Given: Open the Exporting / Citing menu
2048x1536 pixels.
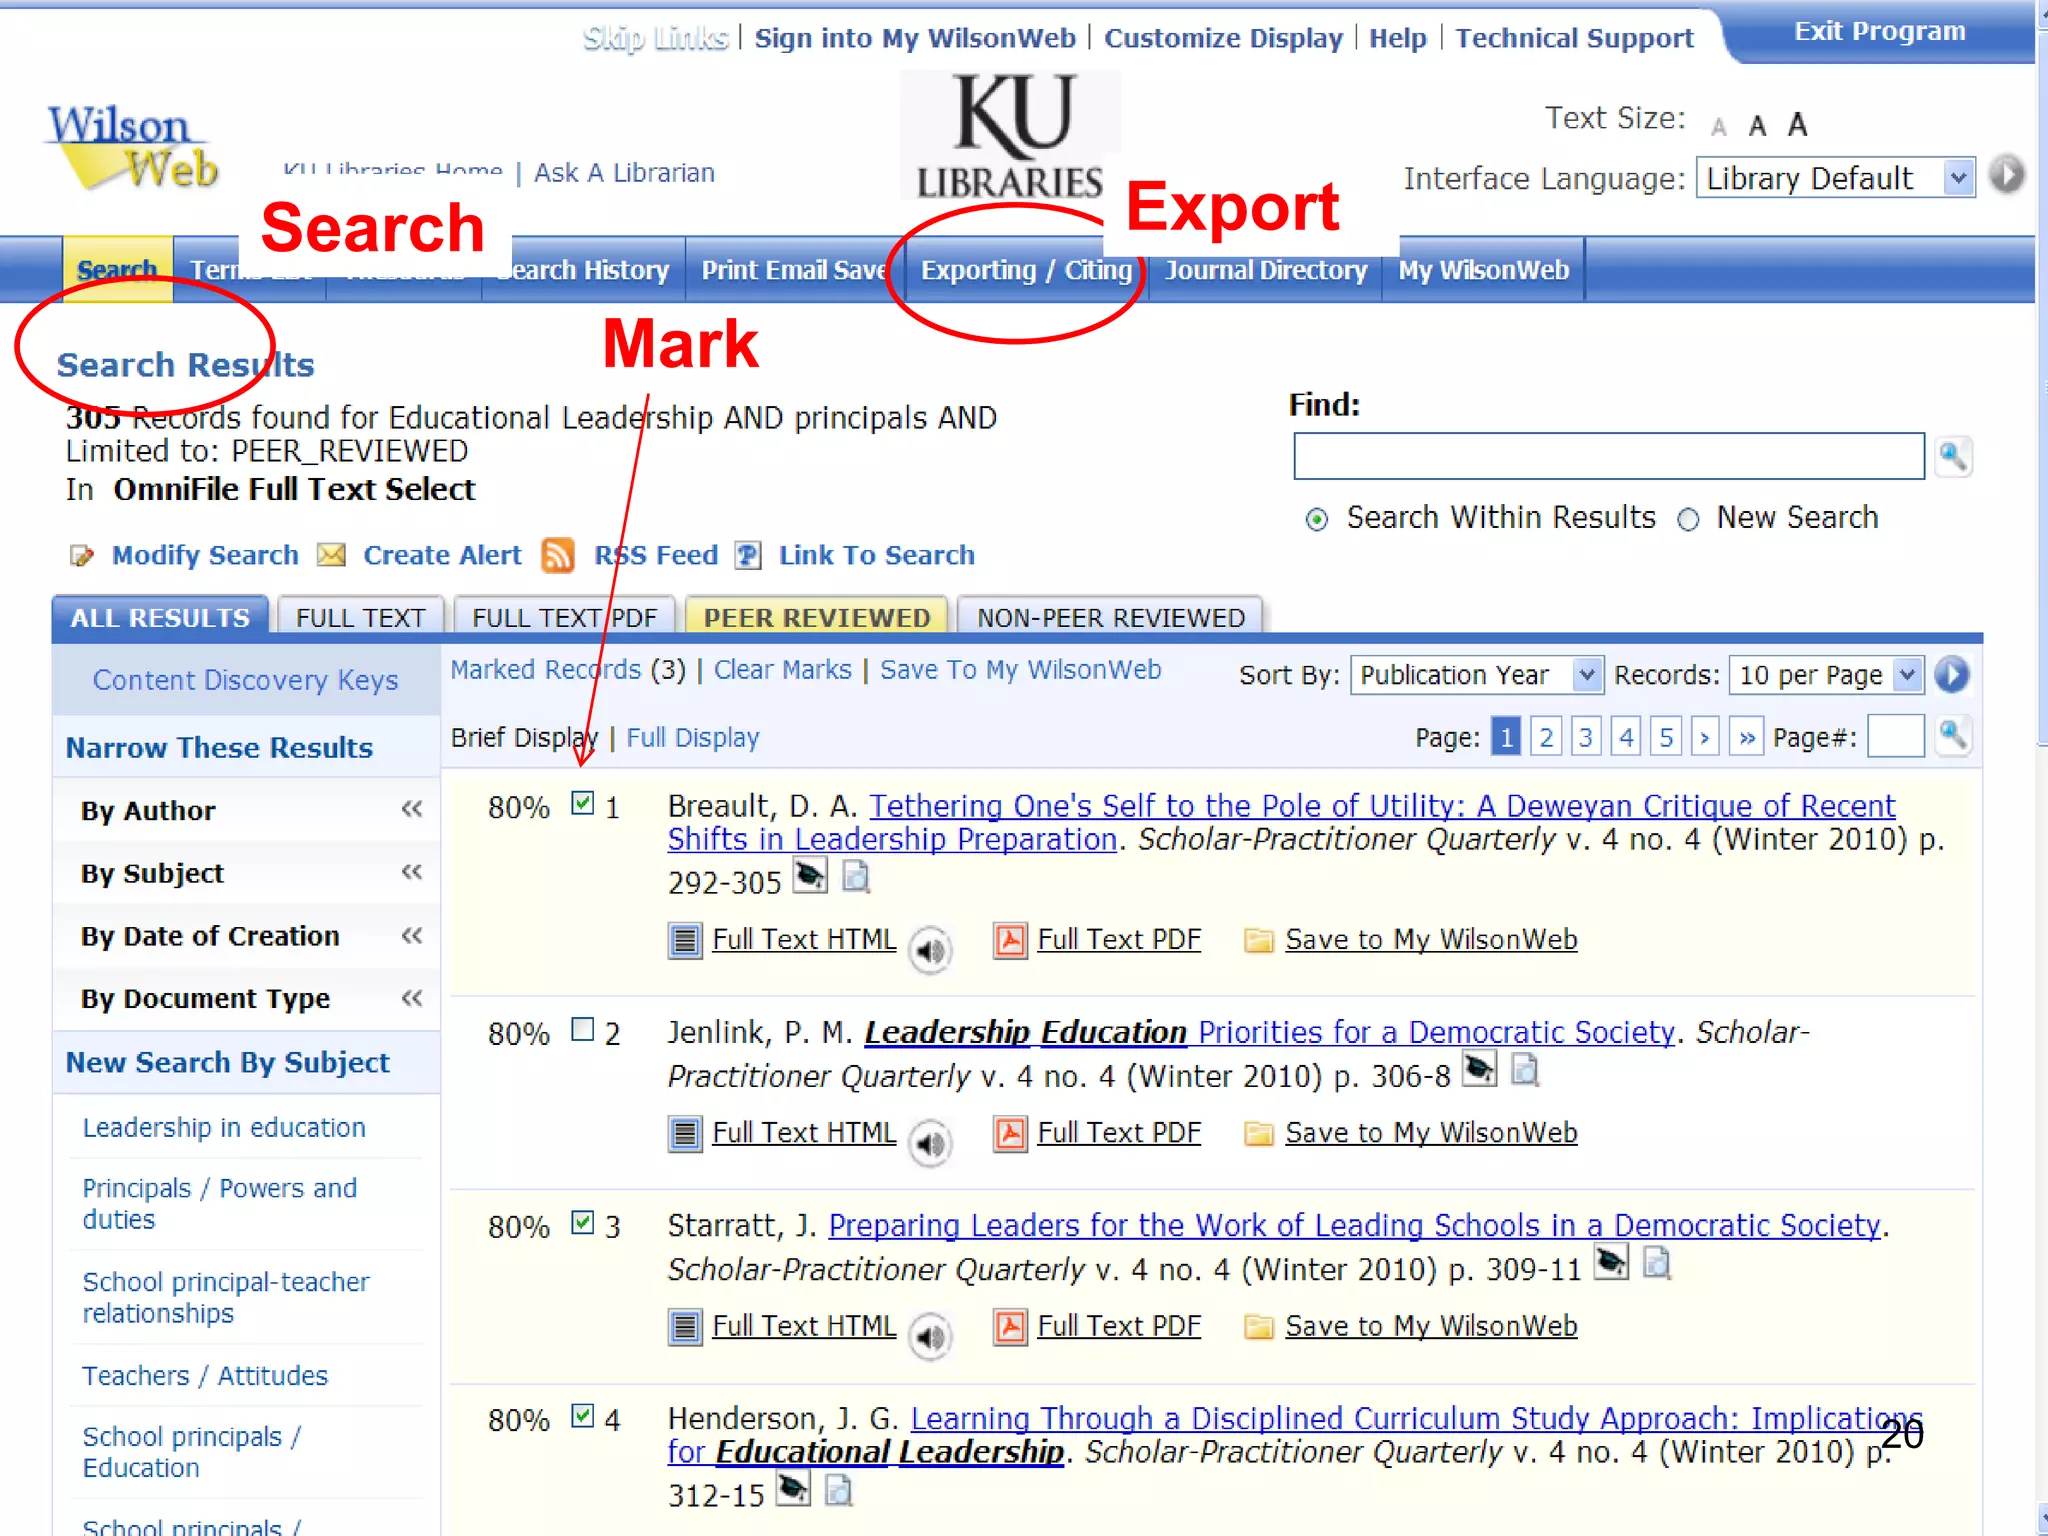Looking at the screenshot, I should pos(1026,270).
